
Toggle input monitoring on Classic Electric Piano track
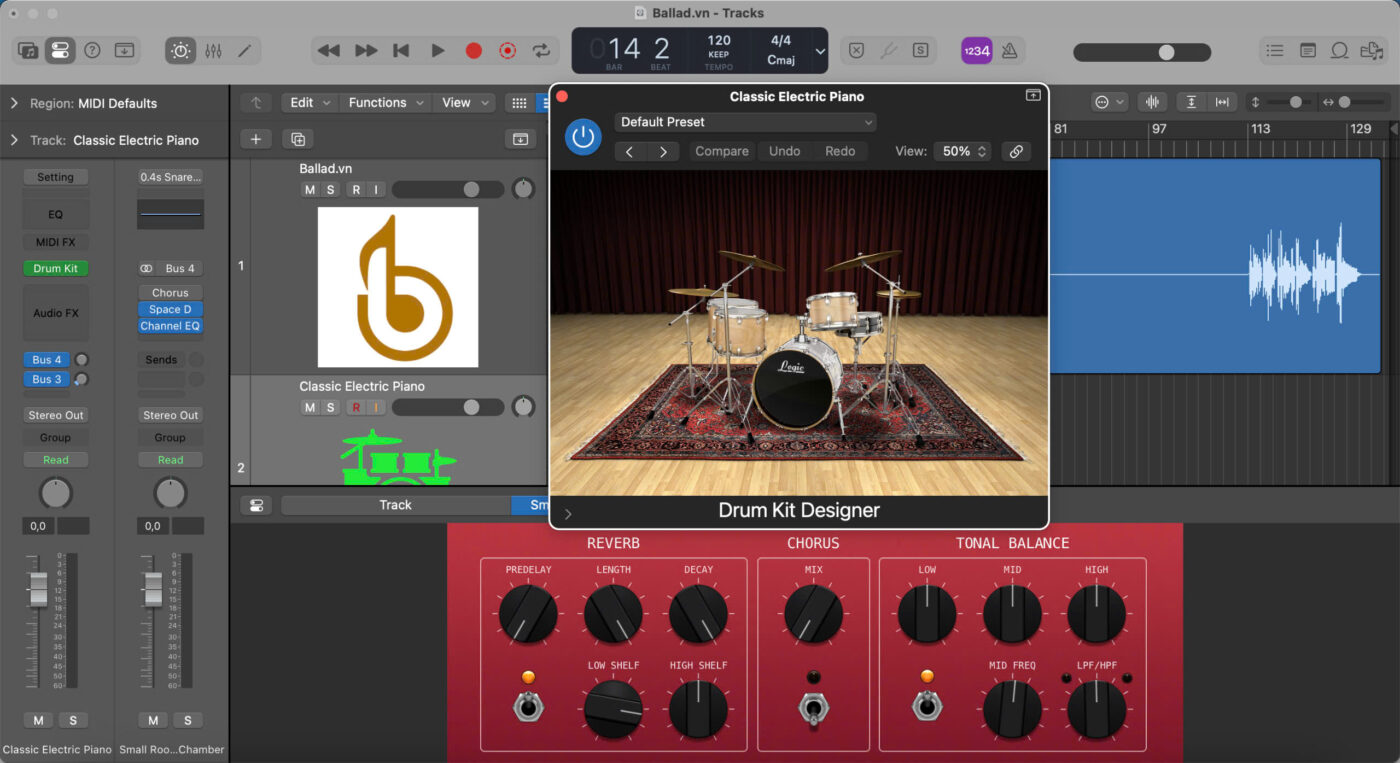tap(376, 407)
